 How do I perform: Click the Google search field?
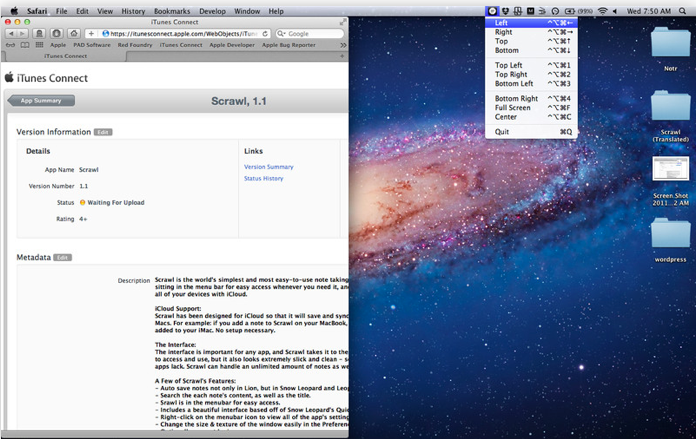pos(309,34)
